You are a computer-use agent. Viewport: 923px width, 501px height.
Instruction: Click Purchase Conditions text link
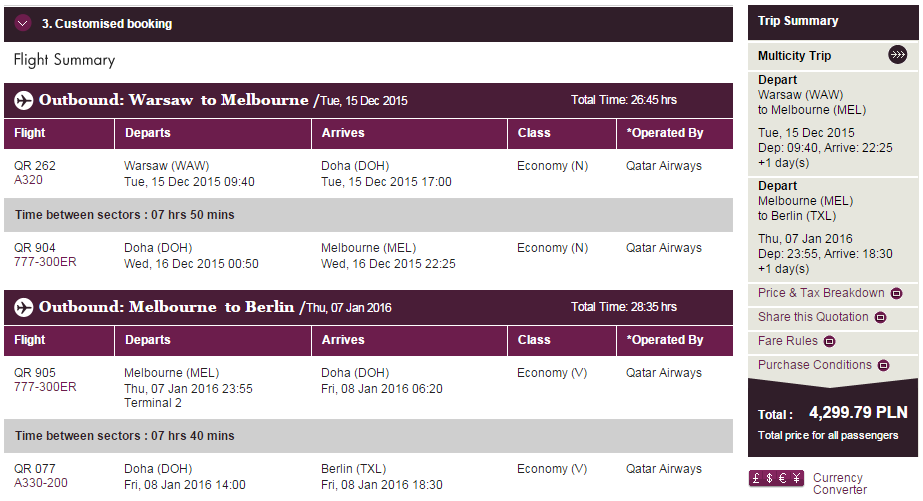click(x=814, y=365)
